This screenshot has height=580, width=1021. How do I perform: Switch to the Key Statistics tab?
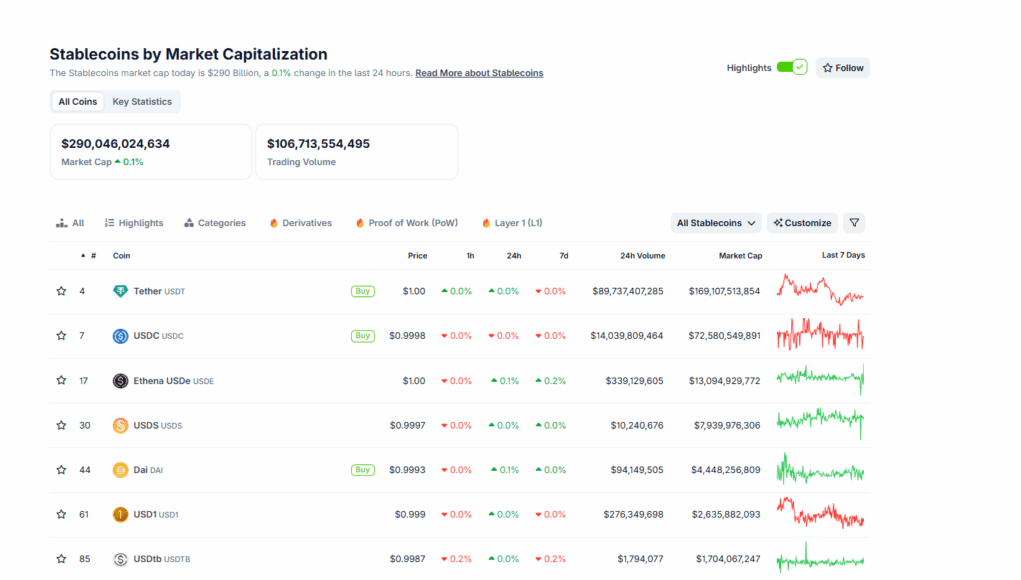[x=142, y=102]
